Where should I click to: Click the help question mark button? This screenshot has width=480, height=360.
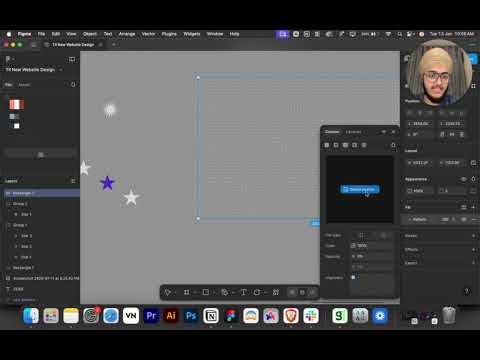(467, 291)
